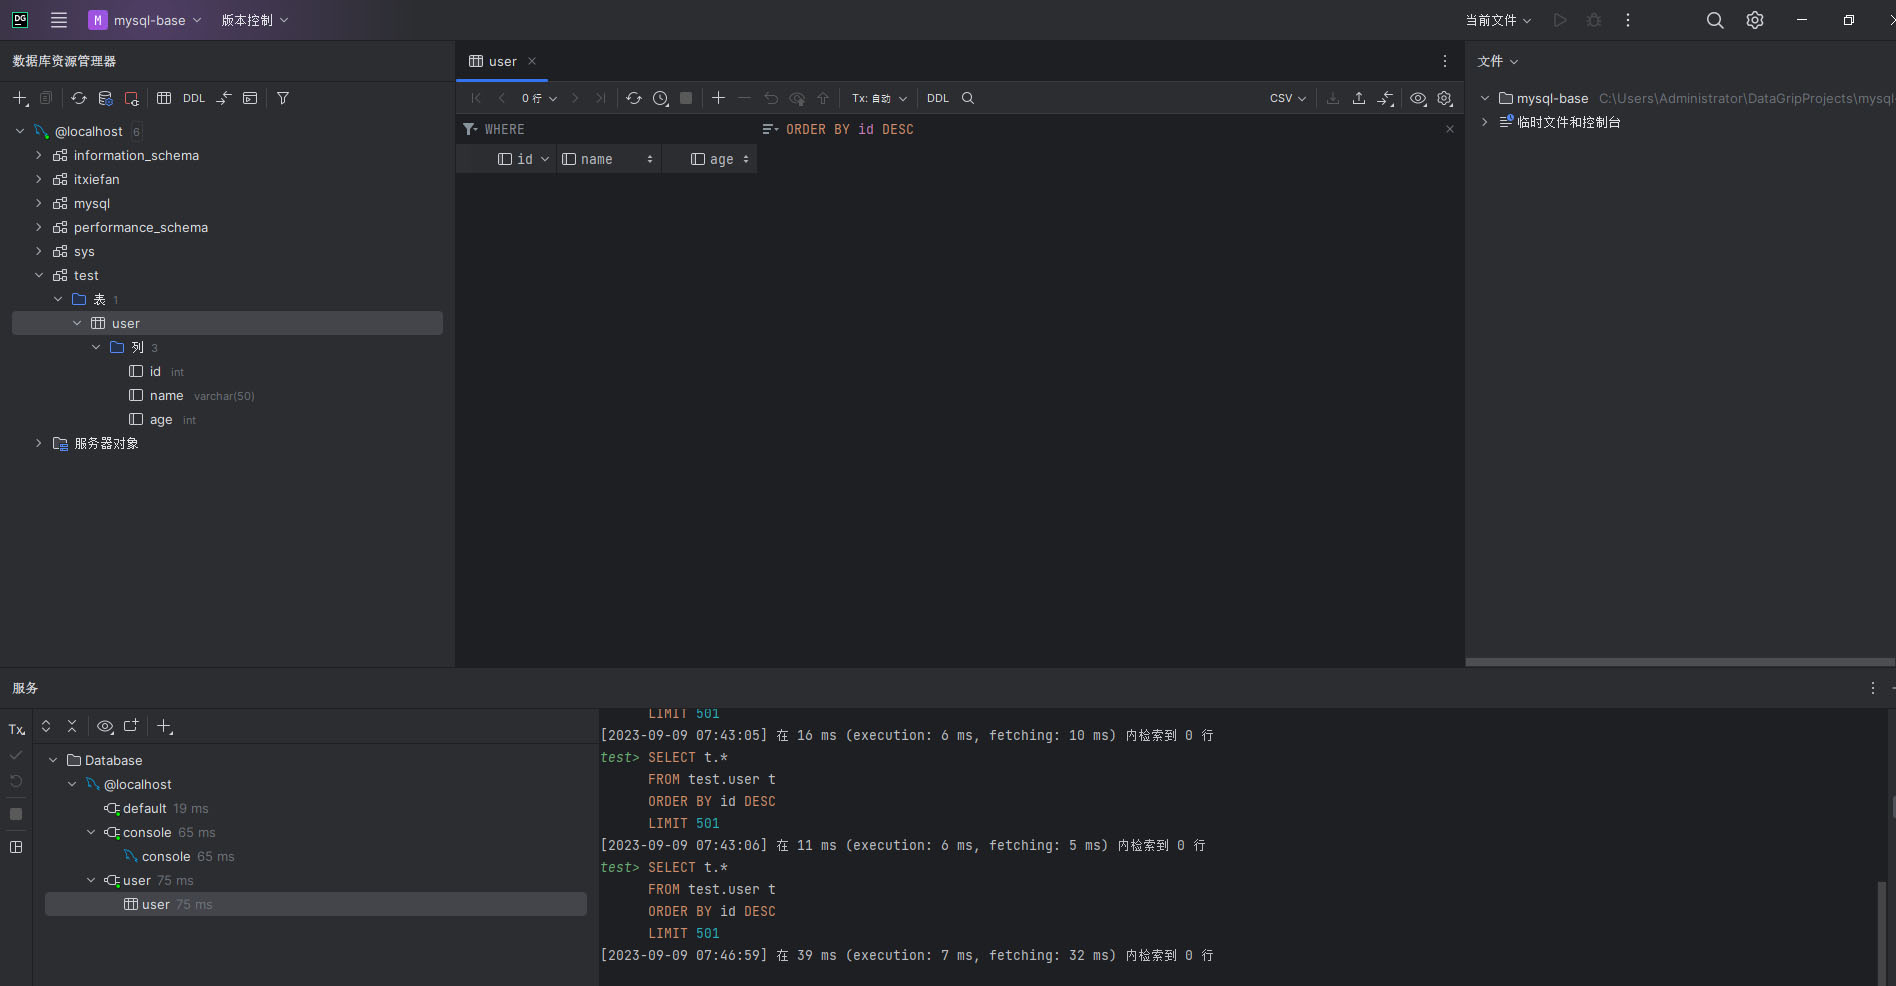Click the Tx transaction icon in services panel
Image resolution: width=1896 pixels, height=986 pixels.
coord(16,730)
